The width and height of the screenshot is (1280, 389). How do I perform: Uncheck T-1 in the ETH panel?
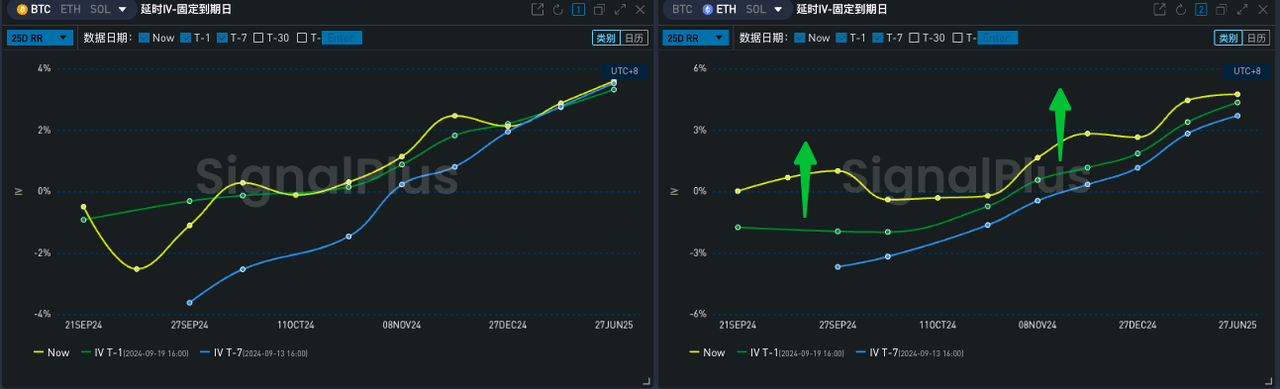click(x=840, y=38)
